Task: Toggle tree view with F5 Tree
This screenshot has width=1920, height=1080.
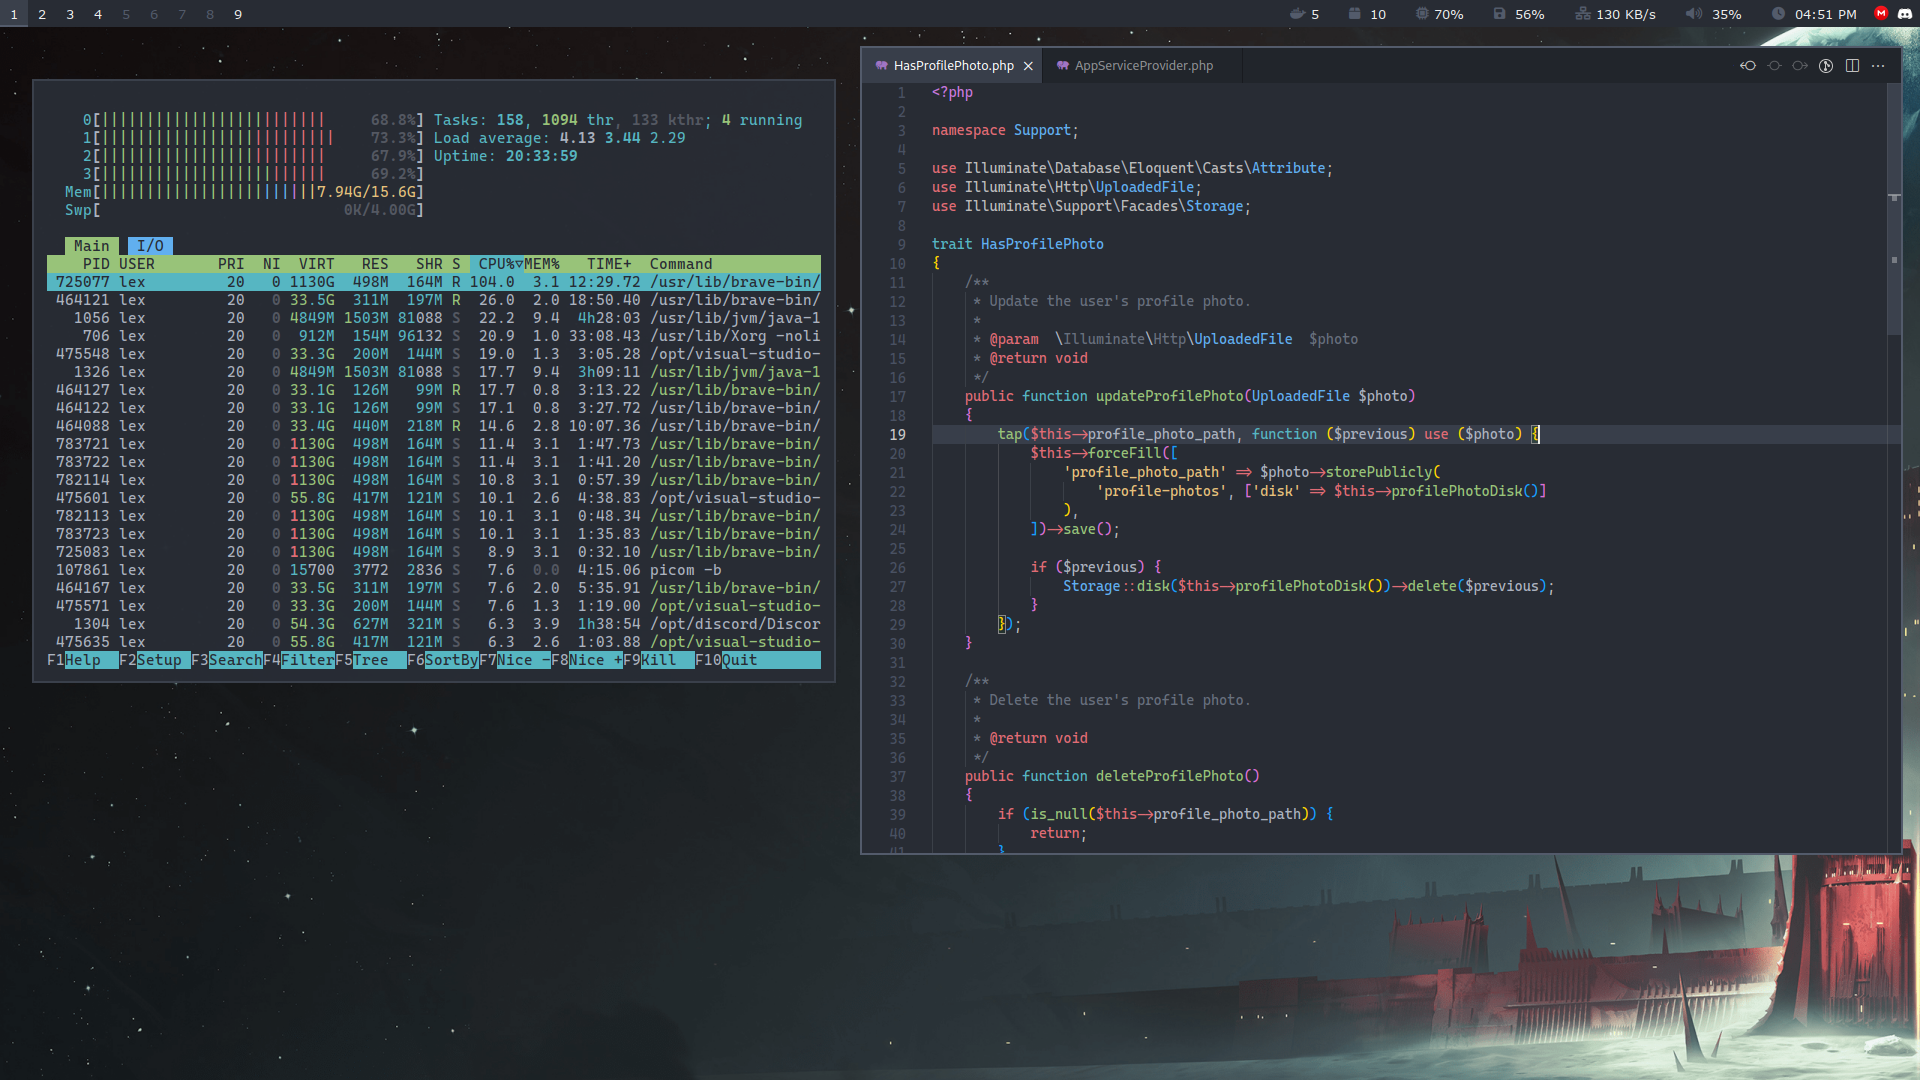Action: coord(370,660)
